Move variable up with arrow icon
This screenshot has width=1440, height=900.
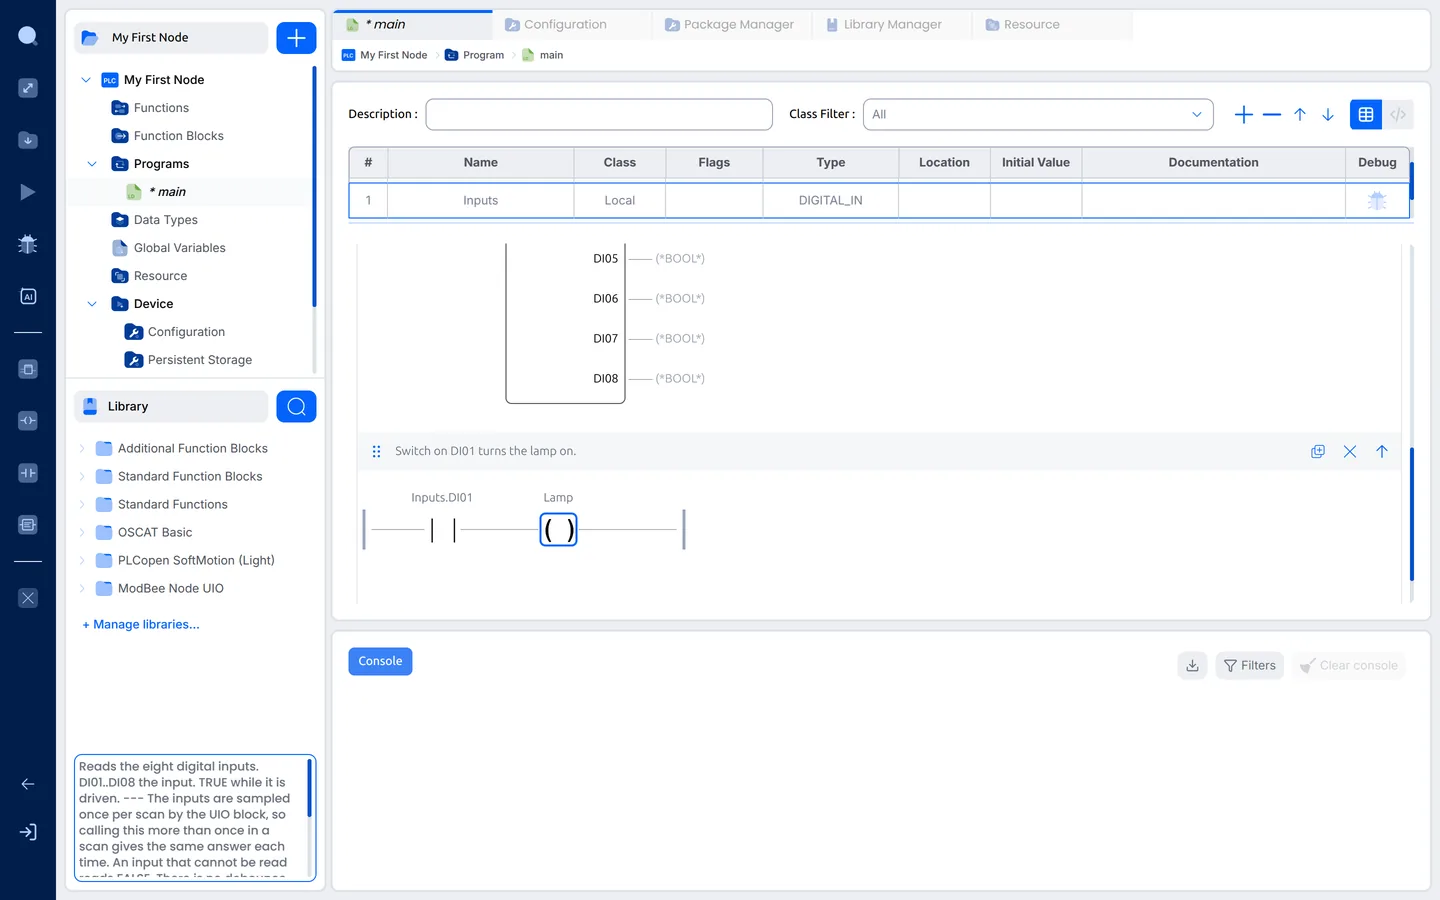(1300, 115)
